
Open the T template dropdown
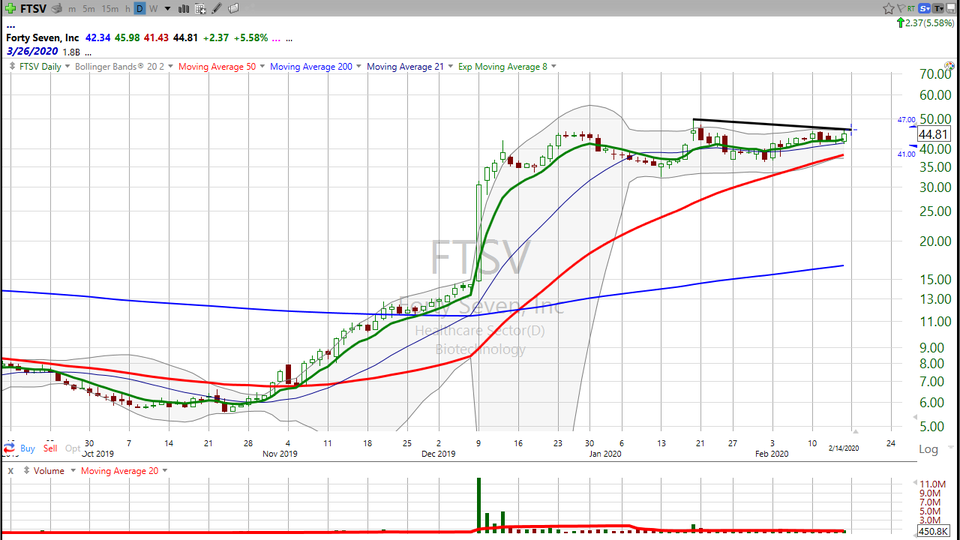coord(938,8)
